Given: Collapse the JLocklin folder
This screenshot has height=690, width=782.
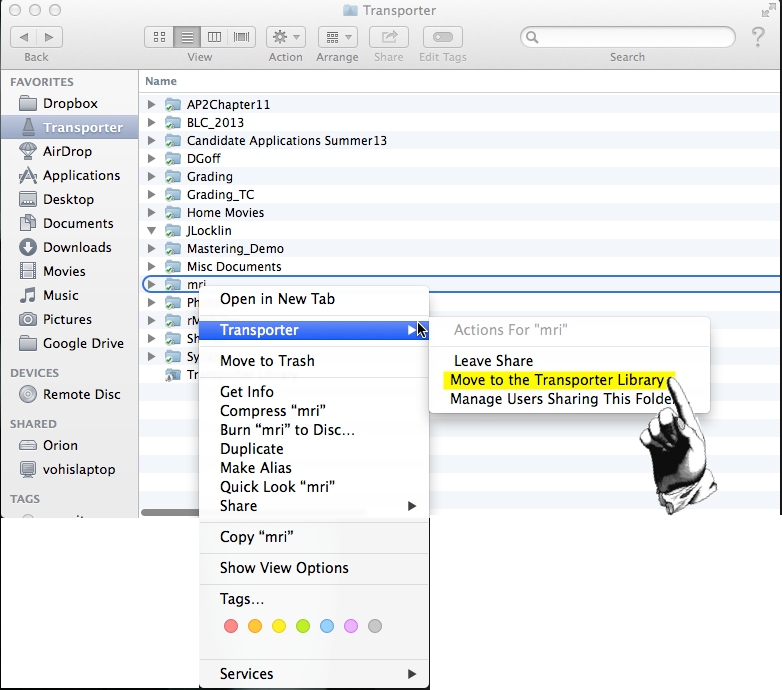Looking at the screenshot, I should point(151,230).
